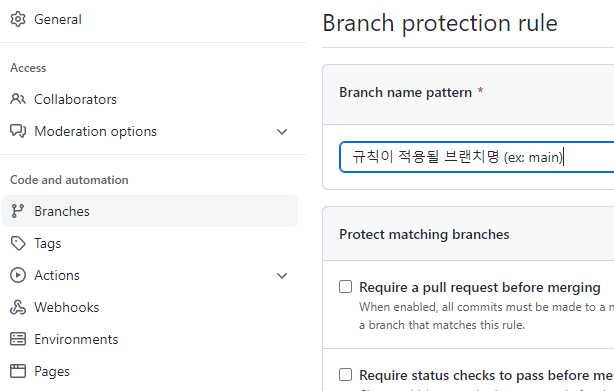This screenshot has width=614, height=391.
Task: Click the Actions play icon
Action: pyautogui.click(x=18, y=275)
